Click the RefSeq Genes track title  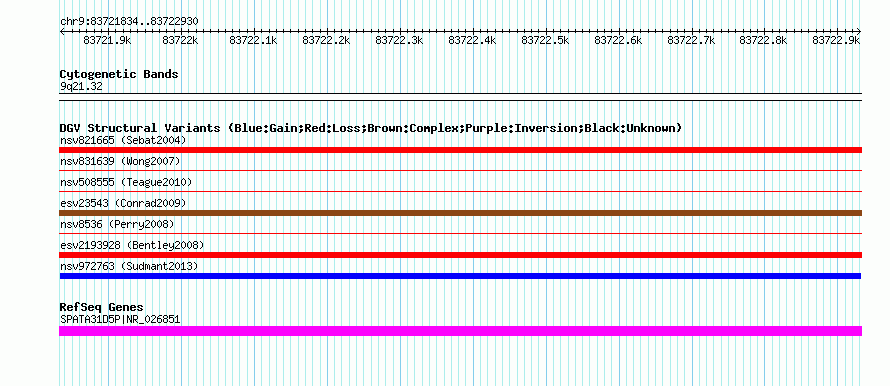click(x=101, y=307)
